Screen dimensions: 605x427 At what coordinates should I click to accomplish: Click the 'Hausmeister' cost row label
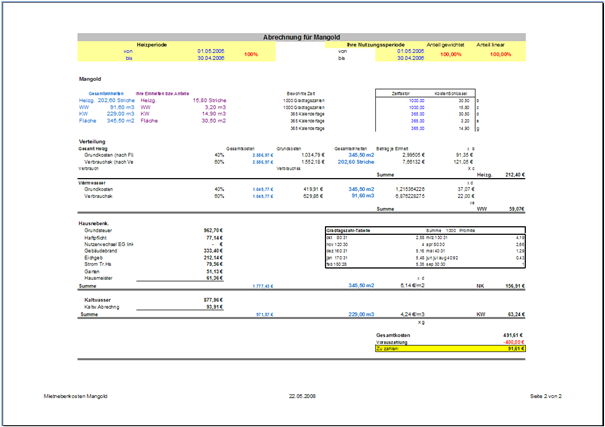coord(103,277)
